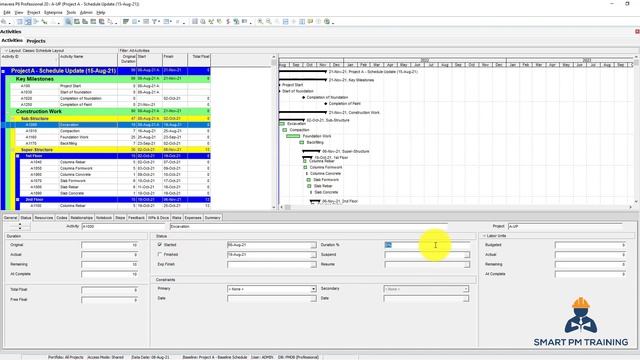This screenshot has width=640, height=360.
Task: Select the Compaction activity row
Action: pos(113,131)
